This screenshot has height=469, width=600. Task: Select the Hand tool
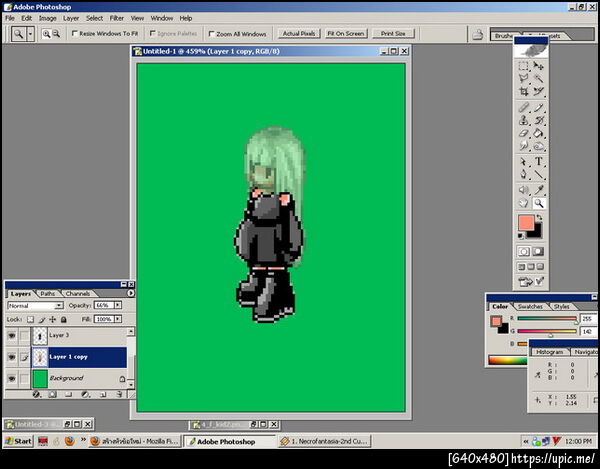coord(523,203)
